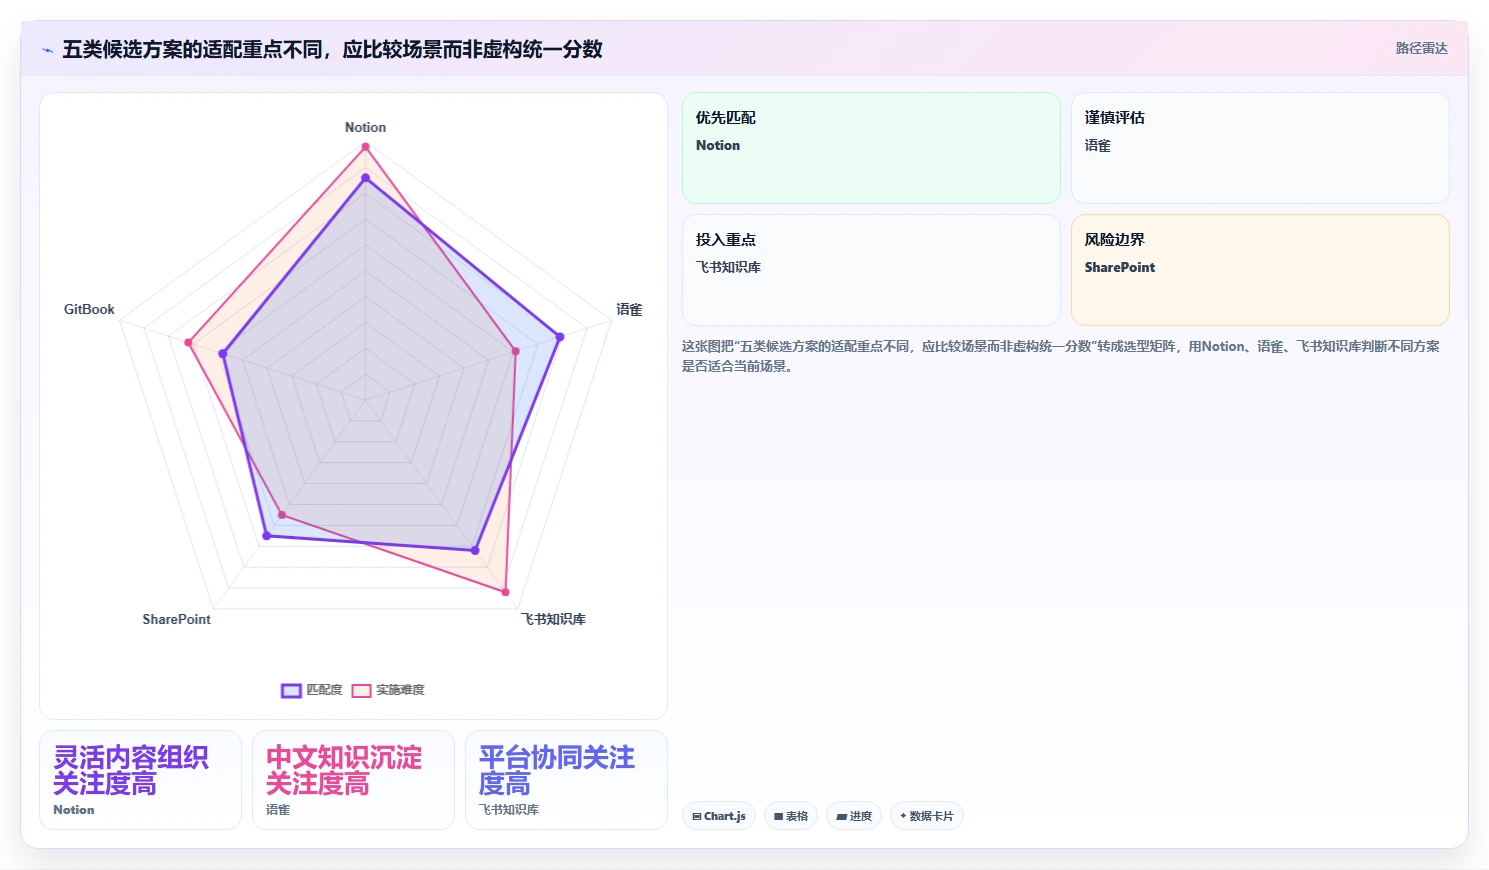The width and height of the screenshot is (1489, 870).
Task: Open the 风险边界 SharePoint card
Action: (x=1260, y=270)
